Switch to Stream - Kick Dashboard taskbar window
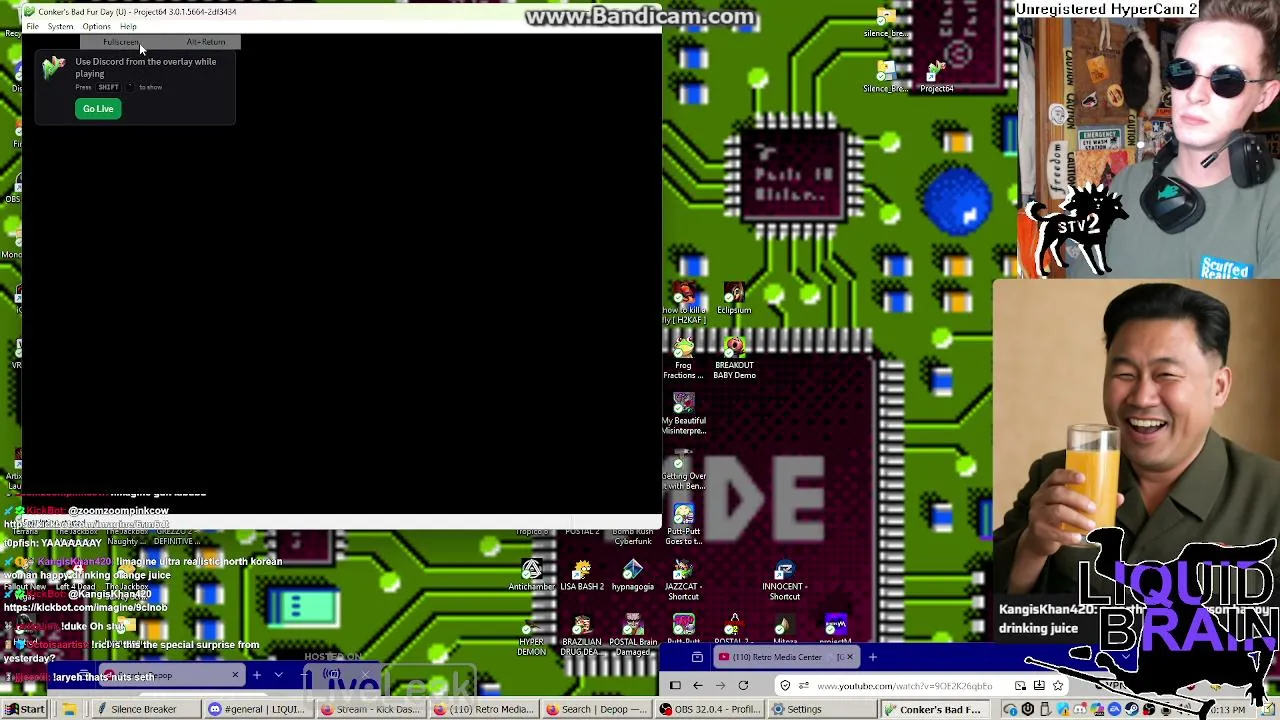The image size is (1280, 720). 370,709
